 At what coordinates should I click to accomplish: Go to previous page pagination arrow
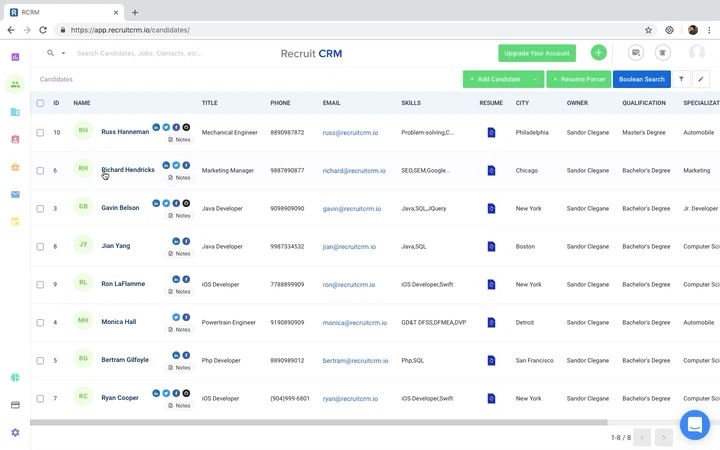click(x=642, y=438)
